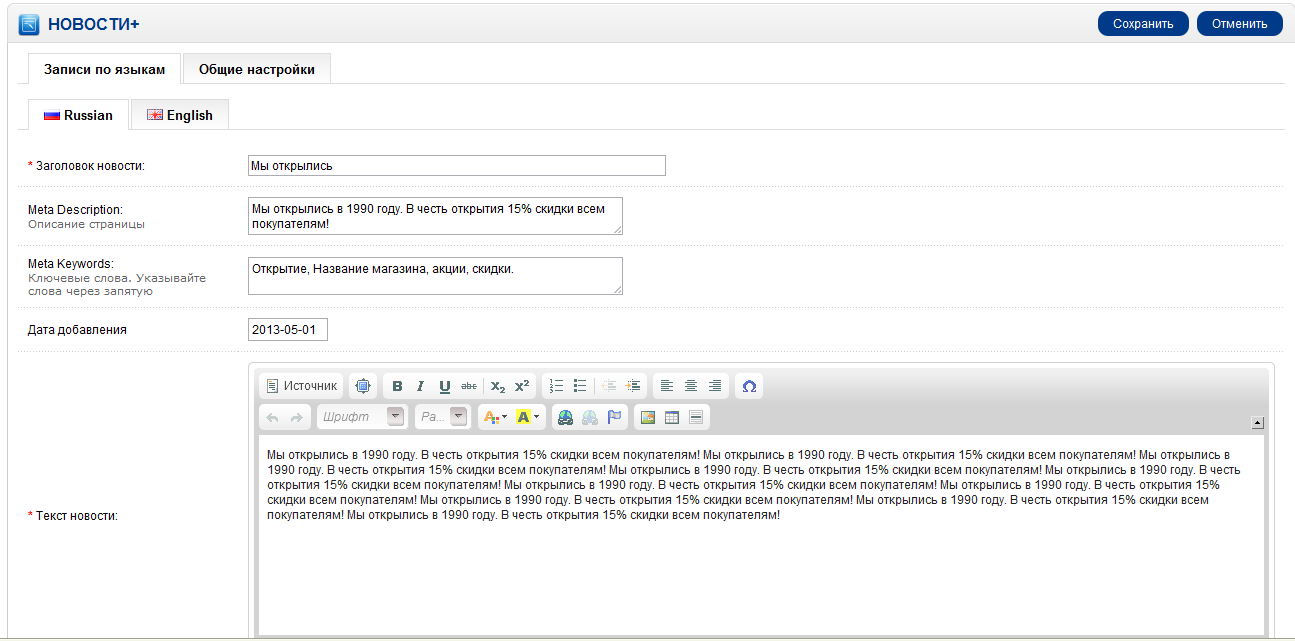Toggle bold formatting in the editor
The height and width of the screenshot is (641, 1295).
click(x=397, y=386)
